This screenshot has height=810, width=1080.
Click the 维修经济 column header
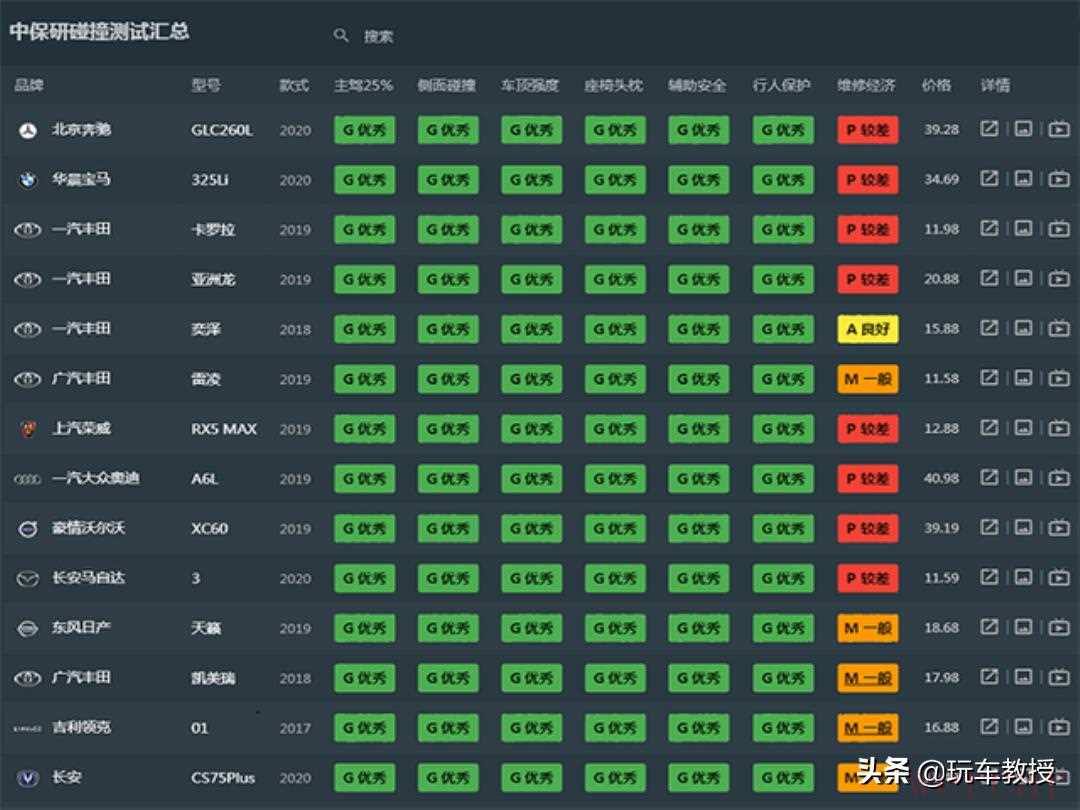click(866, 85)
